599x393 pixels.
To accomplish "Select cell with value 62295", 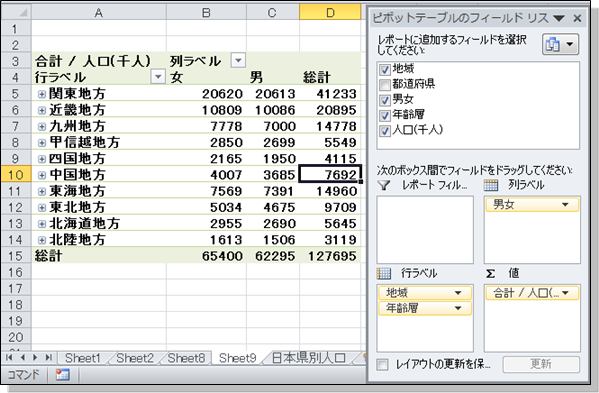I will [273, 256].
